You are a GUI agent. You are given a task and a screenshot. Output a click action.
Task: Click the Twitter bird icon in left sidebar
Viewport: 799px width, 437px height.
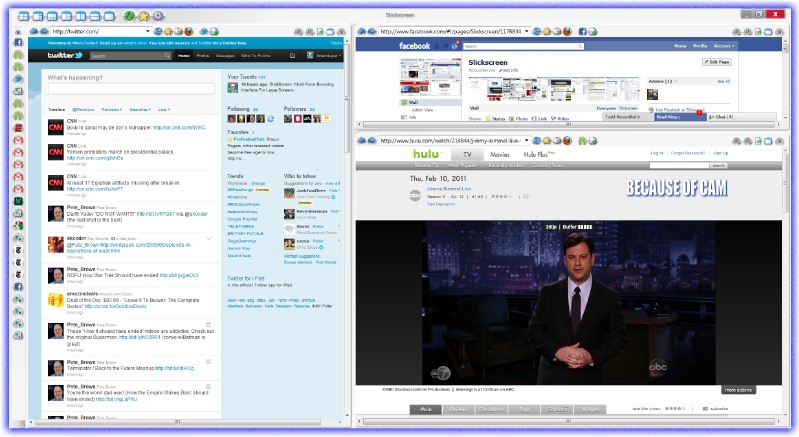18,79
